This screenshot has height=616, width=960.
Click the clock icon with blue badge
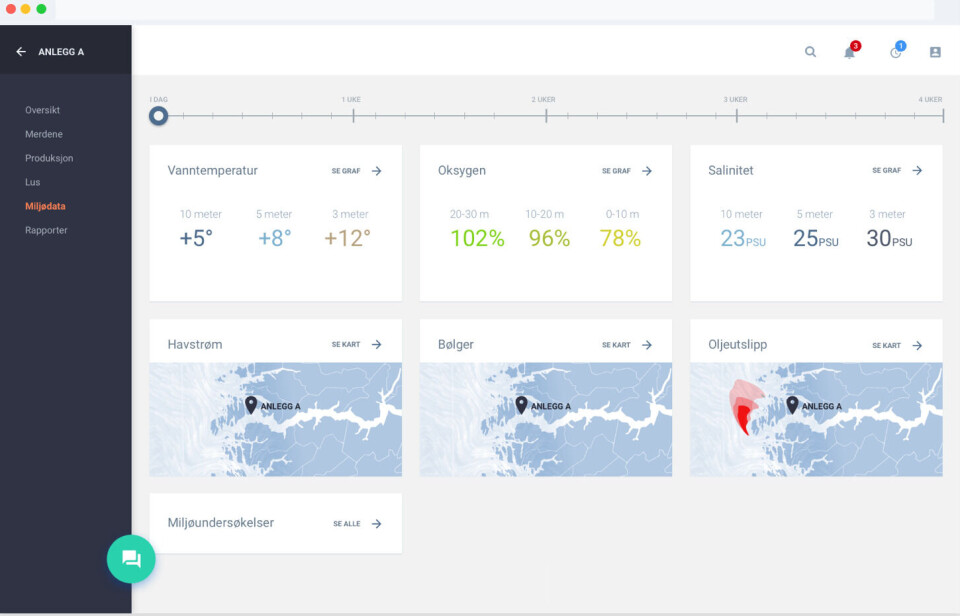point(895,52)
